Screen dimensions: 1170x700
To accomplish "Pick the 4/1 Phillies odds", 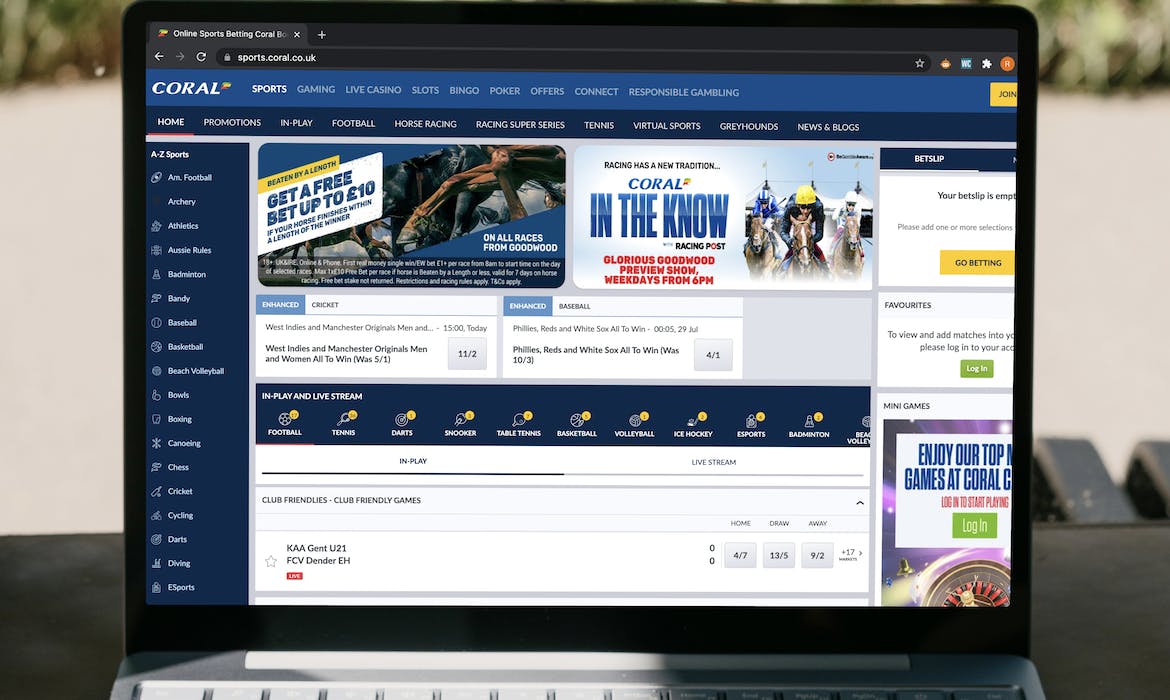I will pyautogui.click(x=713, y=355).
